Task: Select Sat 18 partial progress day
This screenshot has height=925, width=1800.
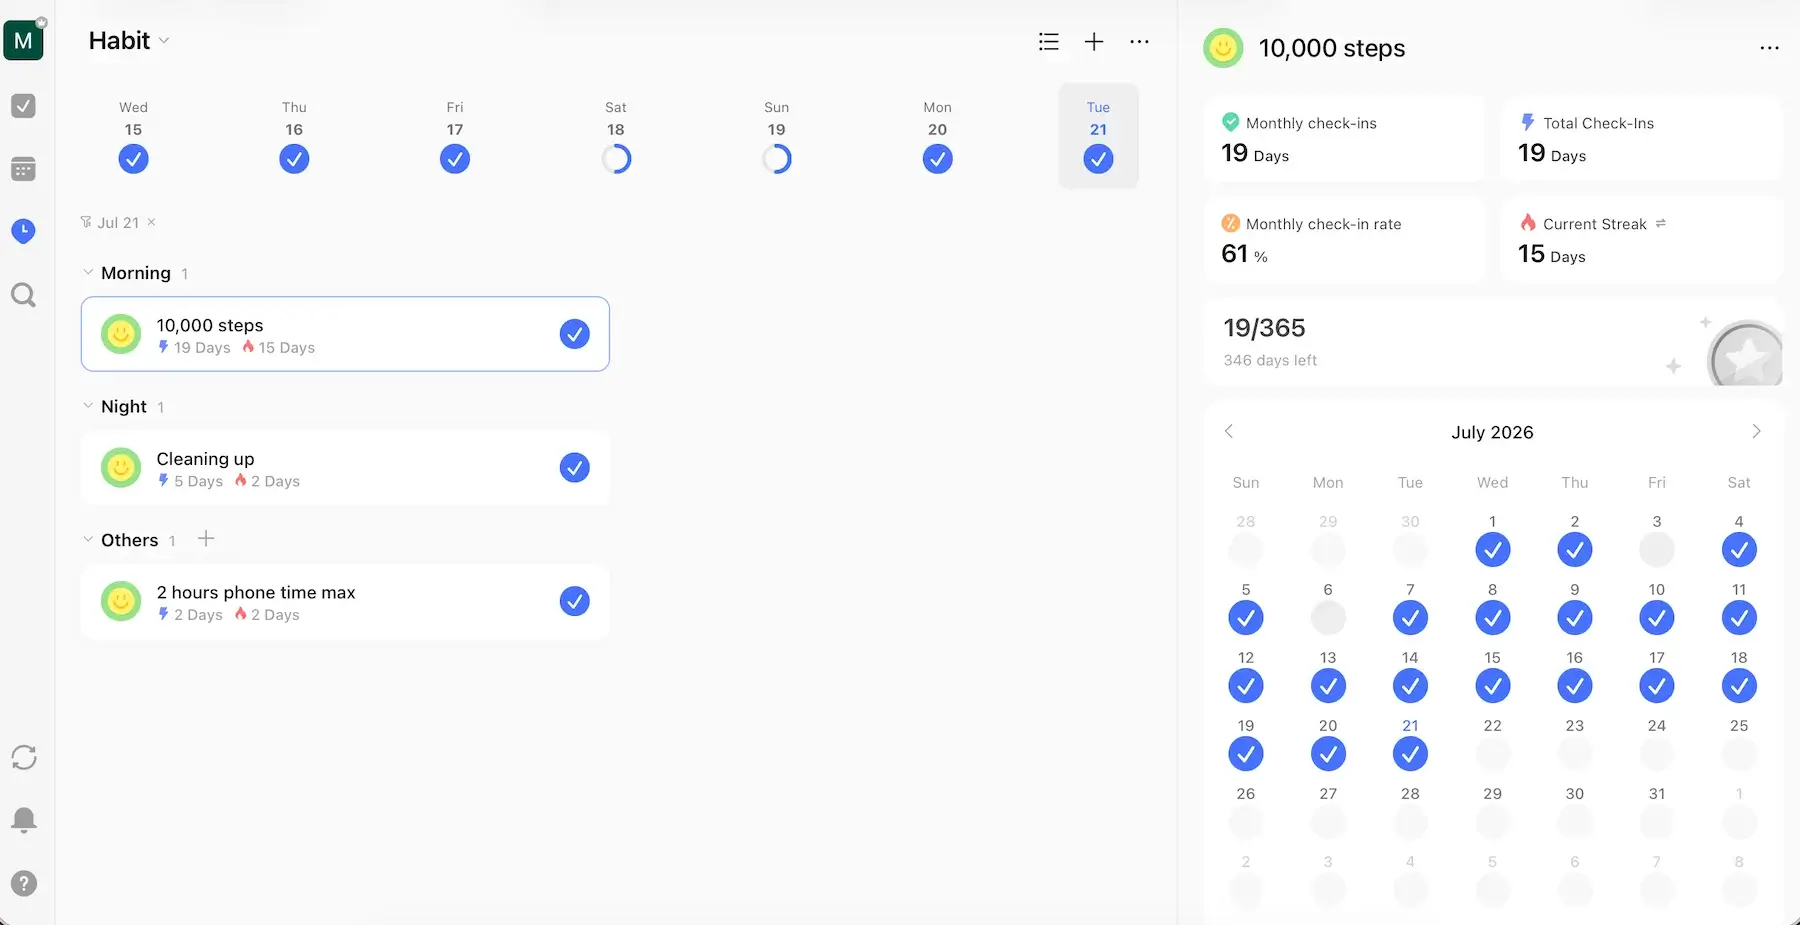Action: (616, 137)
